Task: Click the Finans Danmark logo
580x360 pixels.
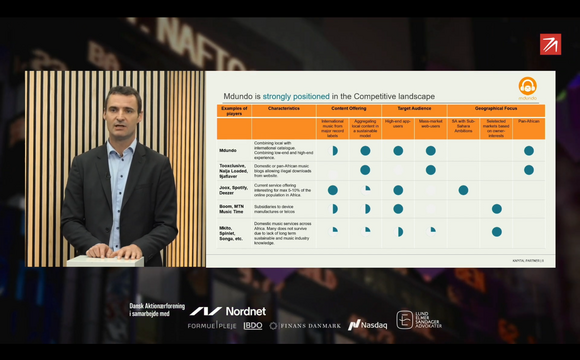Action: 305,326
